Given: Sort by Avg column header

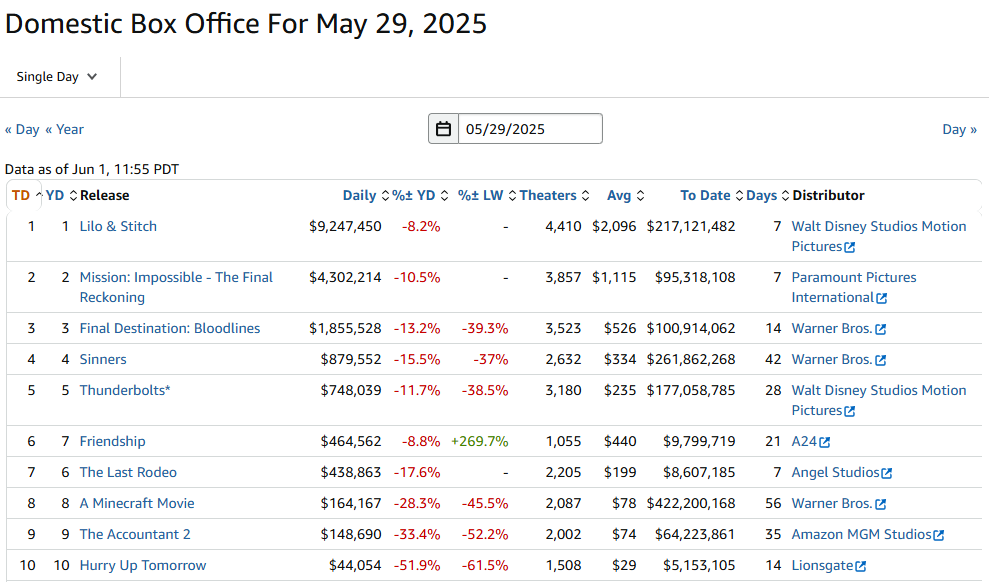Looking at the screenshot, I should (x=626, y=195).
